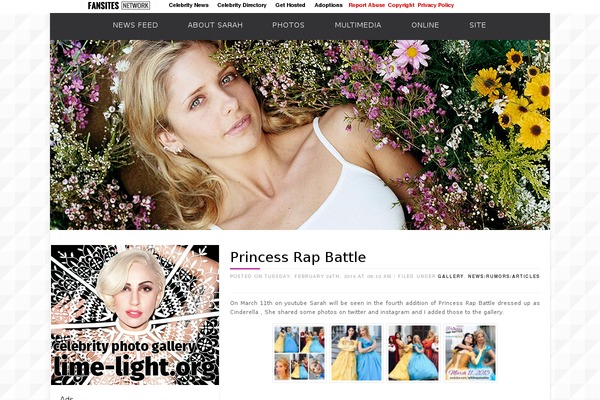This screenshot has width=600, height=400.
Task: Click Get Hosted link
Action: 290,5
